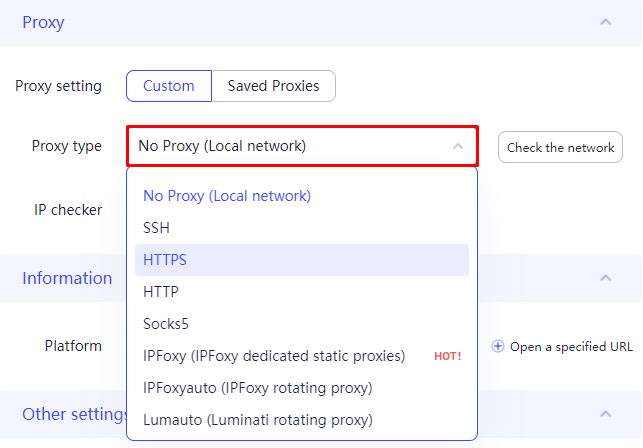Collapse the Other settings section chevron
The height and width of the screenshot is (448, 643).
click(x=606, y=414)
